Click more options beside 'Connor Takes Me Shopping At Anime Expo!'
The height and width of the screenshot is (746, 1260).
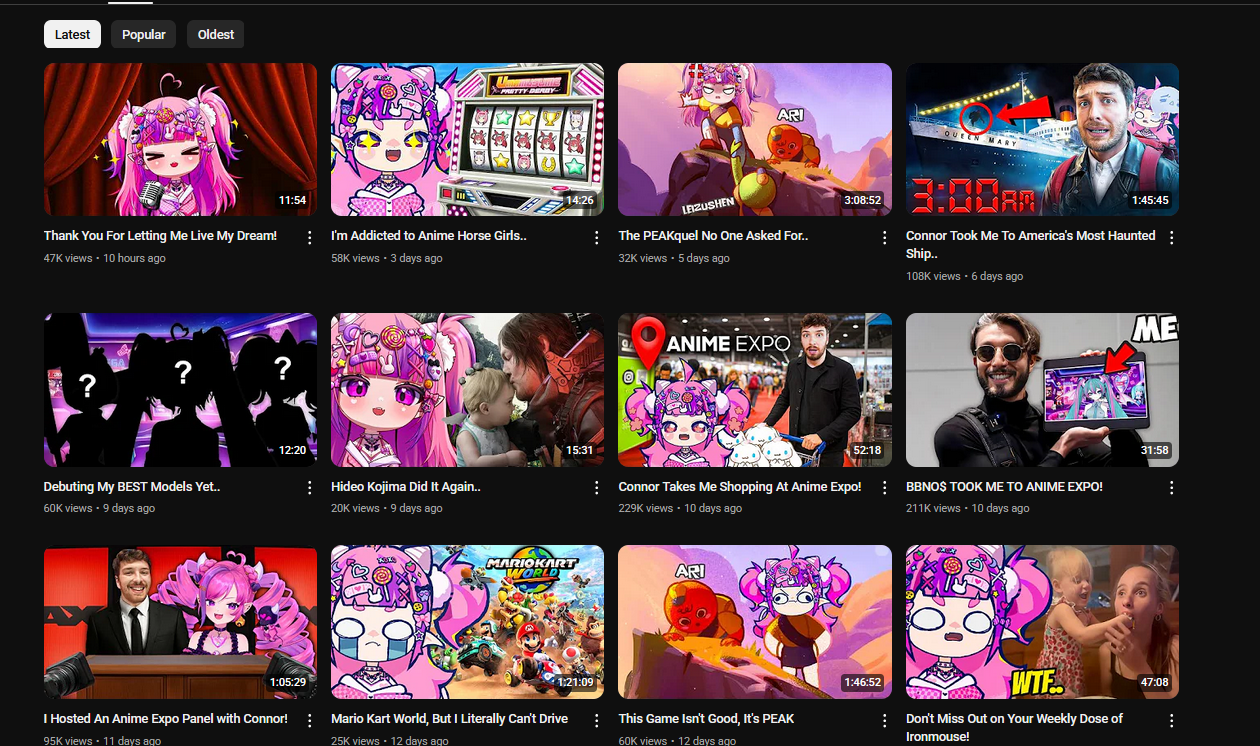[x=884, y=488]
